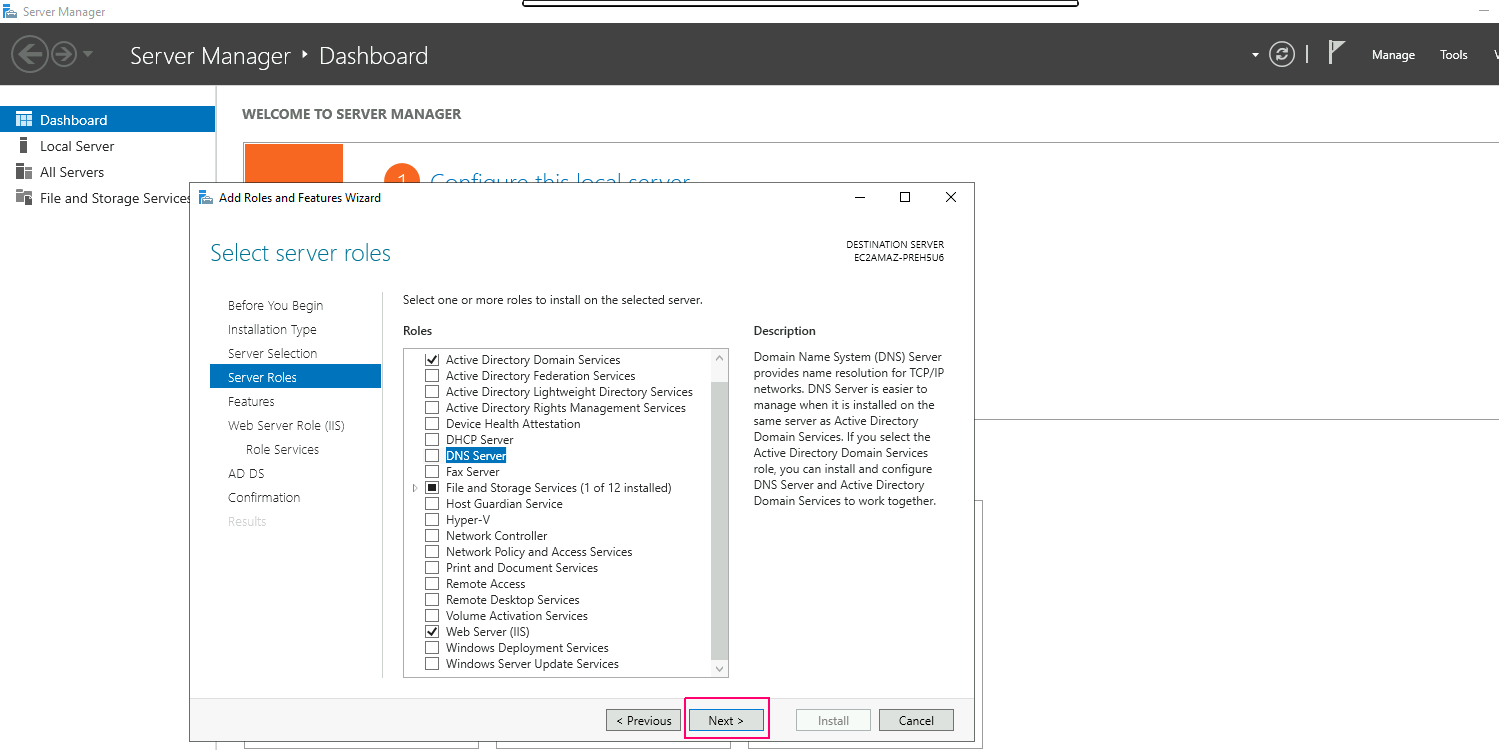Uncheck the Web Server (IIS) role
Viewport: 1499px width, 750px height.
432,632
